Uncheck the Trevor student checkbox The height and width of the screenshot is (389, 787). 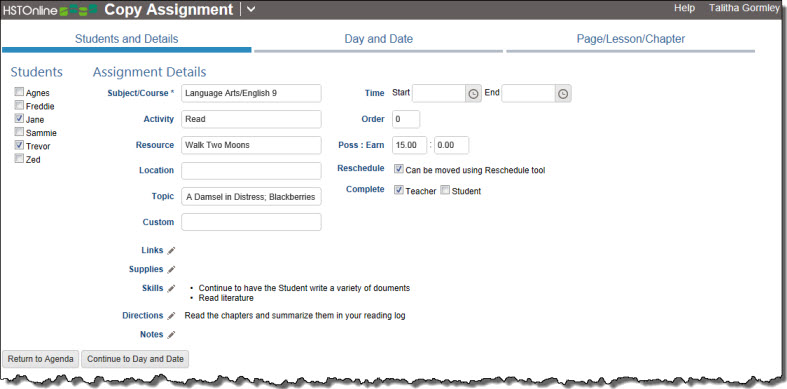click(x=19, y=146)
